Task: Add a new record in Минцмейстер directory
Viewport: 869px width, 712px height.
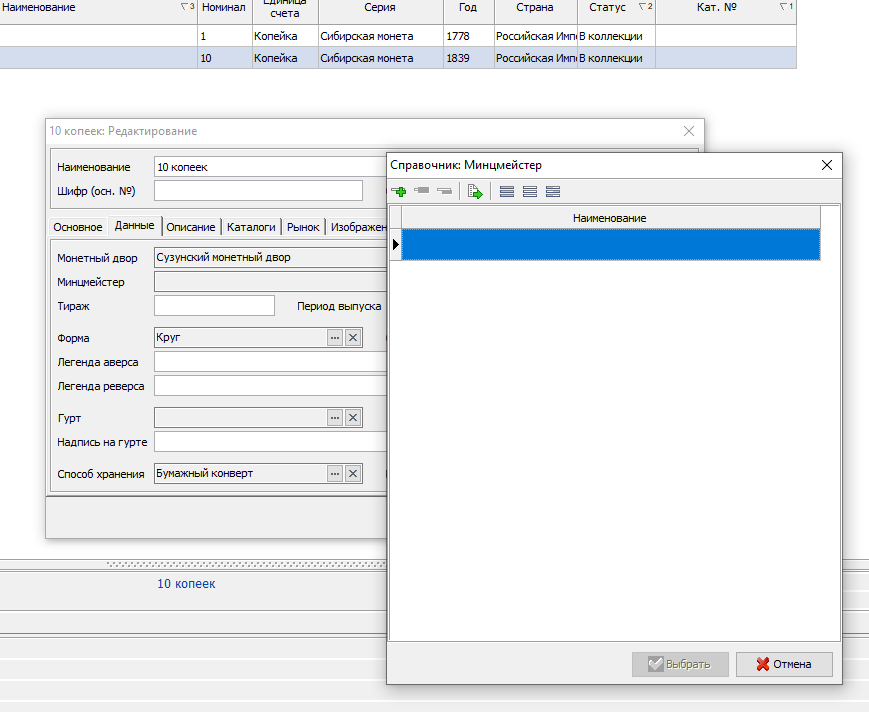Action: coord(398,192)
